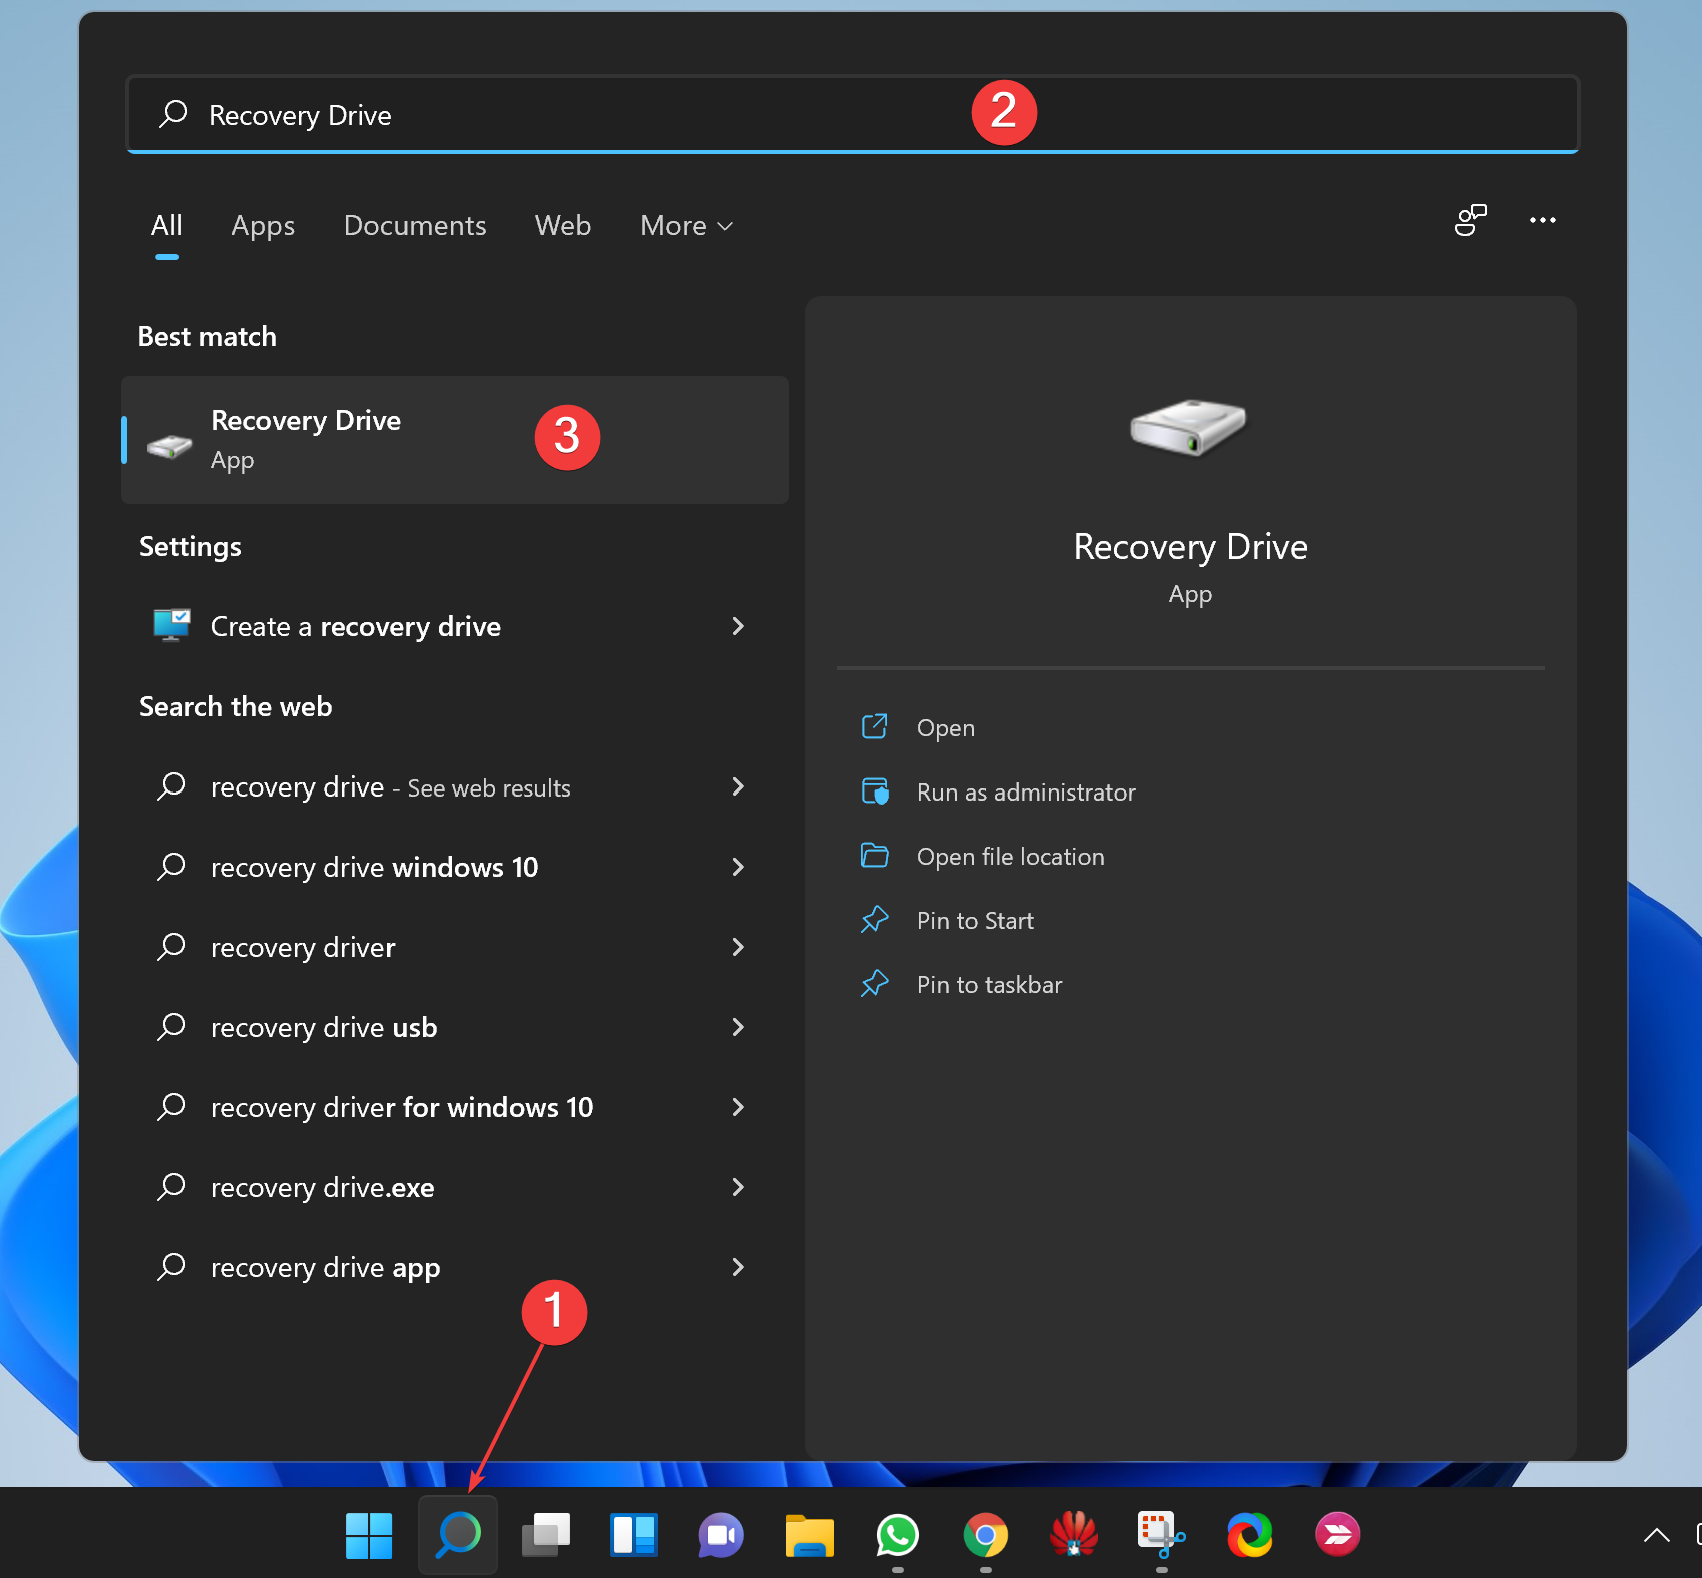Click Open in the preview pane
This screenshot has width=1702, height=1578.
[946, 728]
